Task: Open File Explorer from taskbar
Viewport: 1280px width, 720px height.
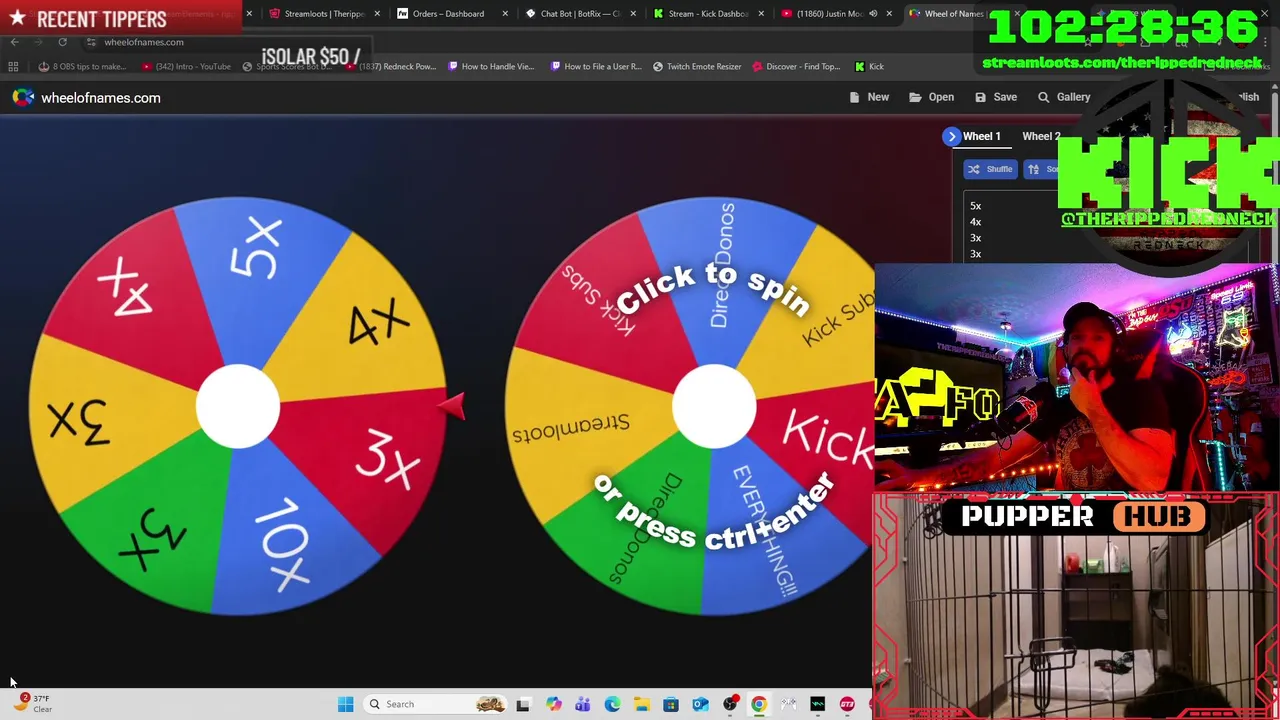Action: click(x=641, y=704)
